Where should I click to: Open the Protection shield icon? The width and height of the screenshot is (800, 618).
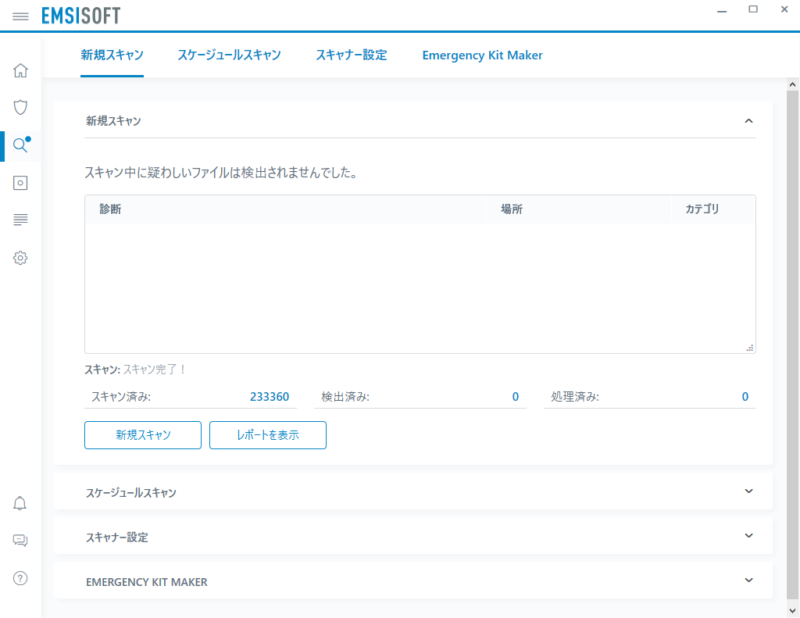point(20,107)
